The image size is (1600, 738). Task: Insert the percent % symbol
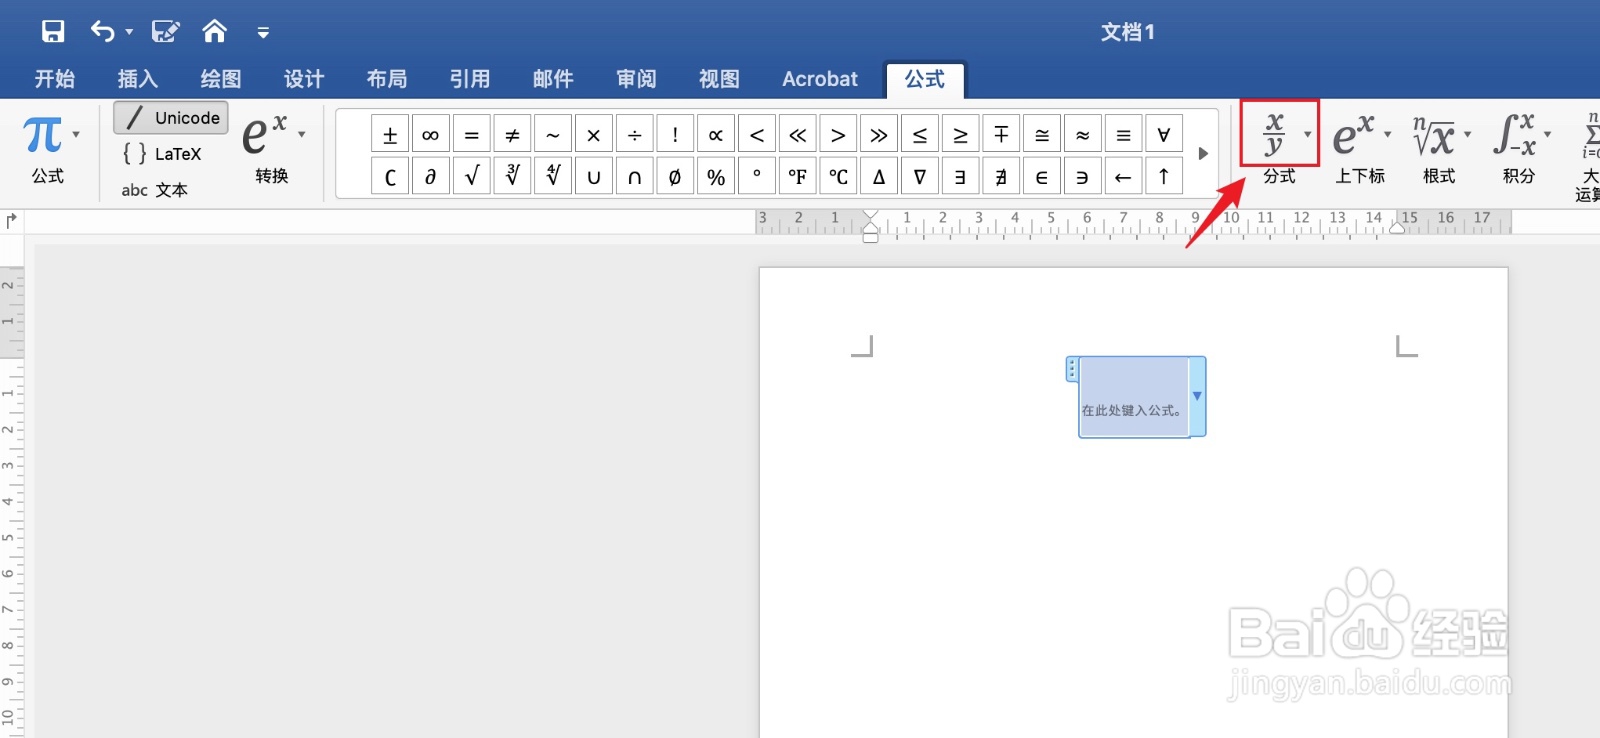[716, 176]
